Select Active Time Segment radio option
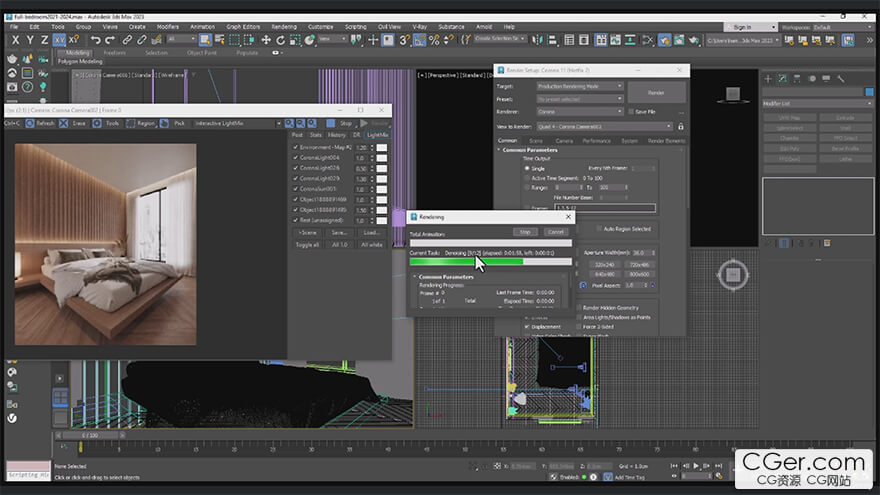This screenshot has height=495, width=880. coord(527,178)
